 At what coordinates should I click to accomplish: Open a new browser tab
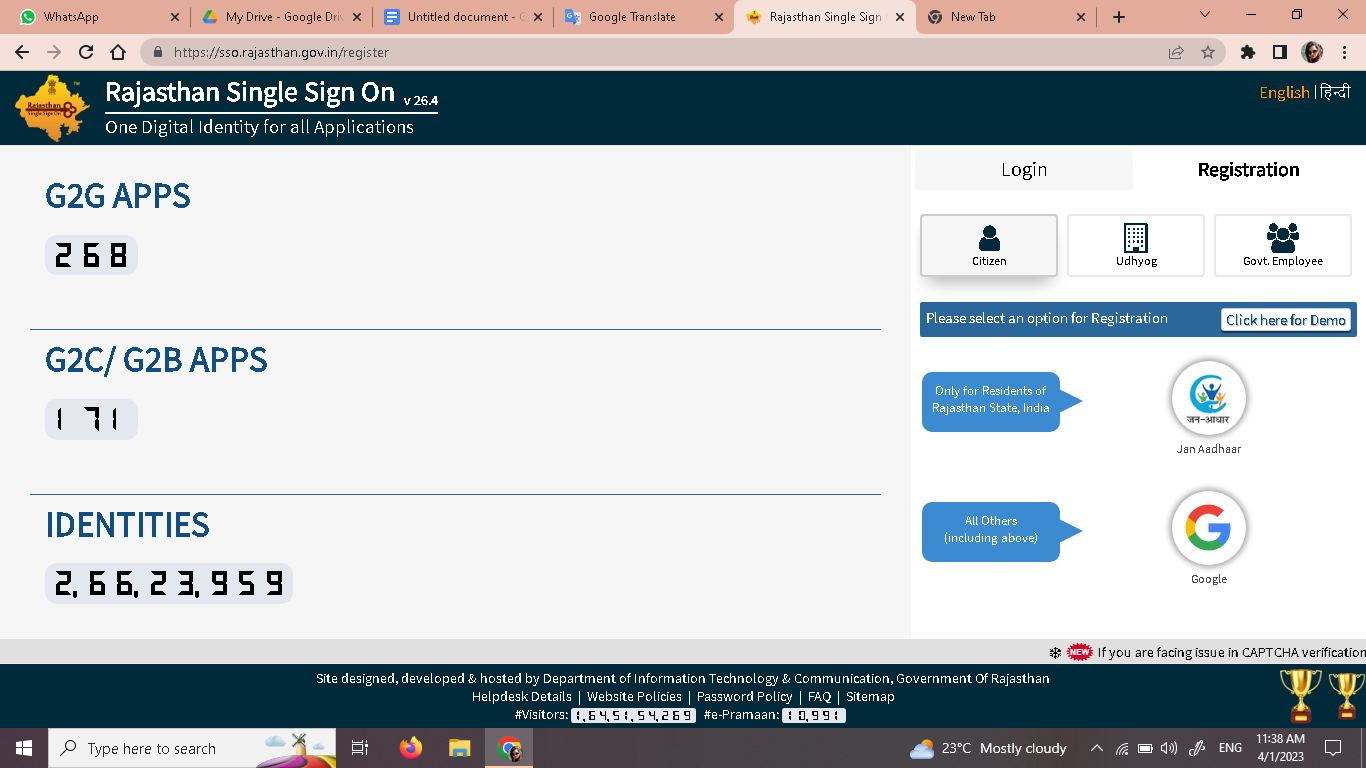click(x=1119, y=17)
